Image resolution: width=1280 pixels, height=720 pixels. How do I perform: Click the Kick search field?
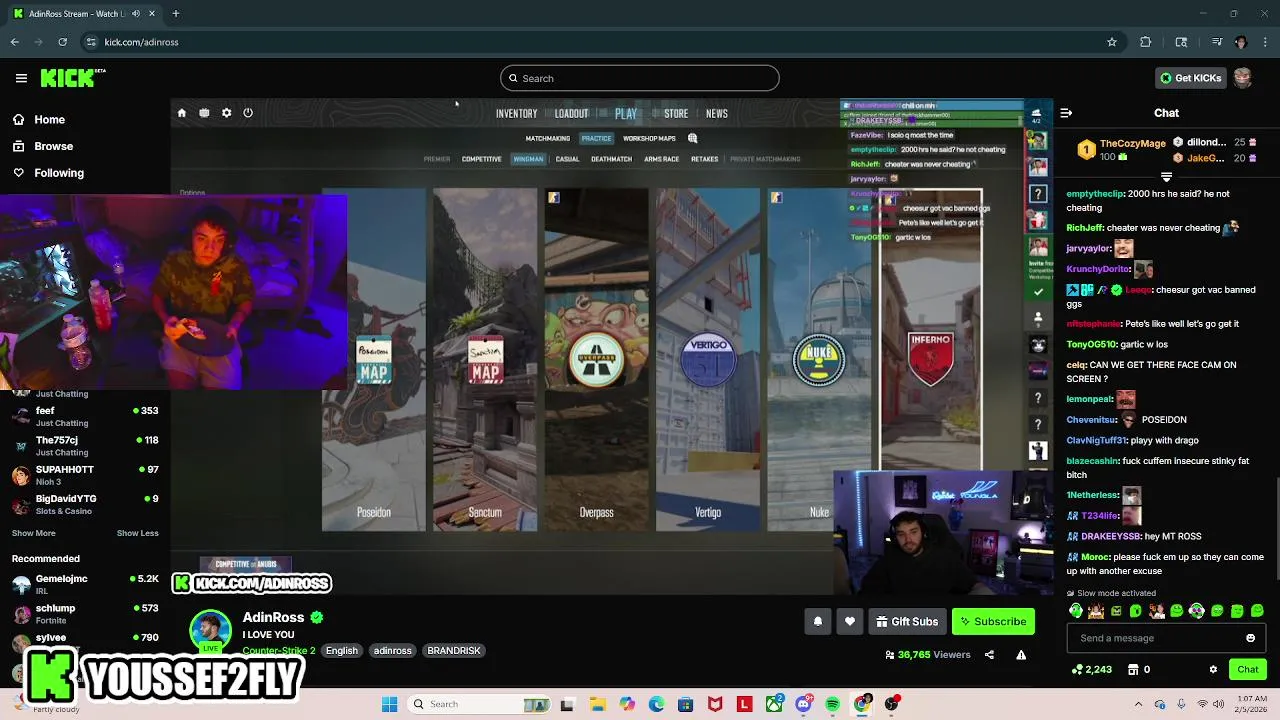[640, 78]
